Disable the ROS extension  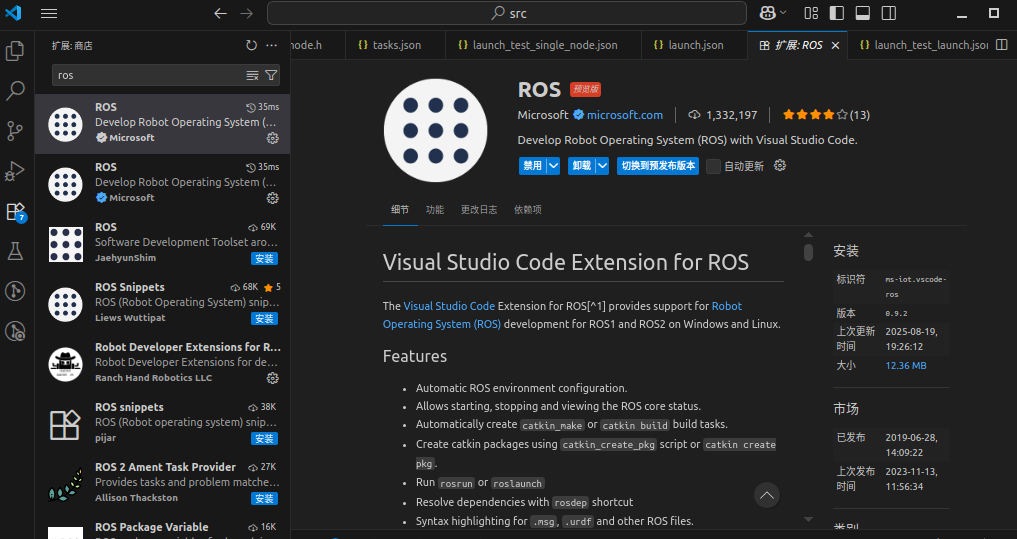pos(532,166)
